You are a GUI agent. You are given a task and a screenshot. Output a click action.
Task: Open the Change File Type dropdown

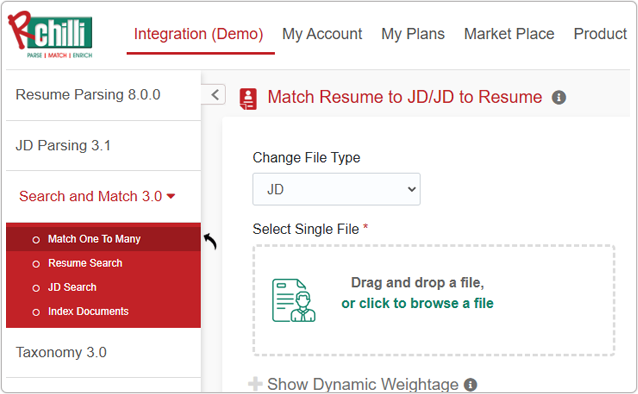336,189
